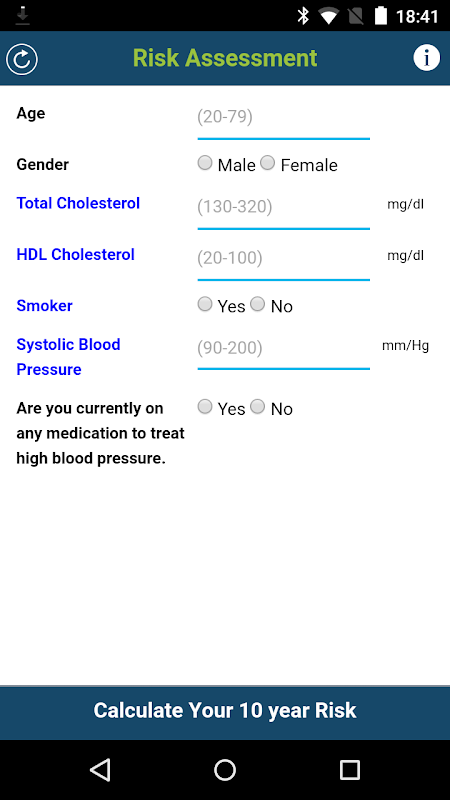Select Male gender radio button
Screen dimensions: 450x800
(x=205, y=163)
